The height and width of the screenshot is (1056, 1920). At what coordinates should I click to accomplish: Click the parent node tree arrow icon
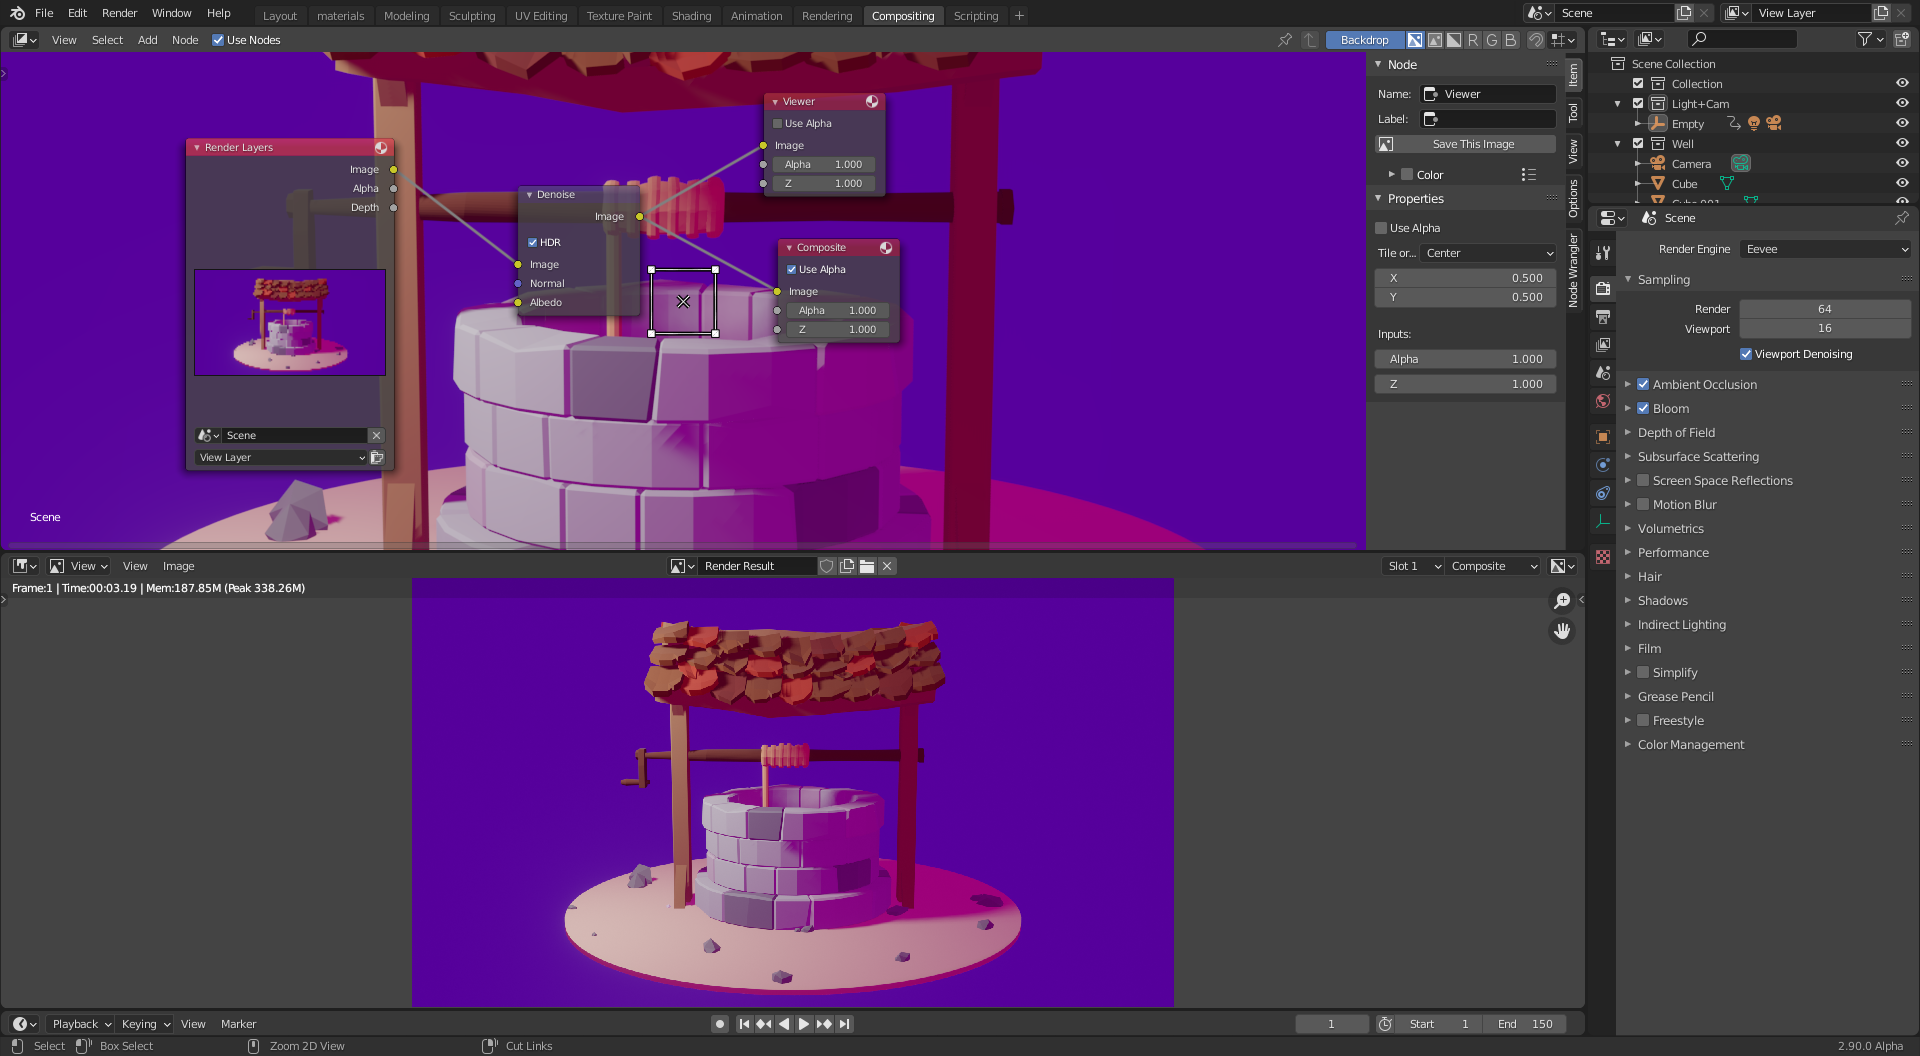coord(1310,40)
